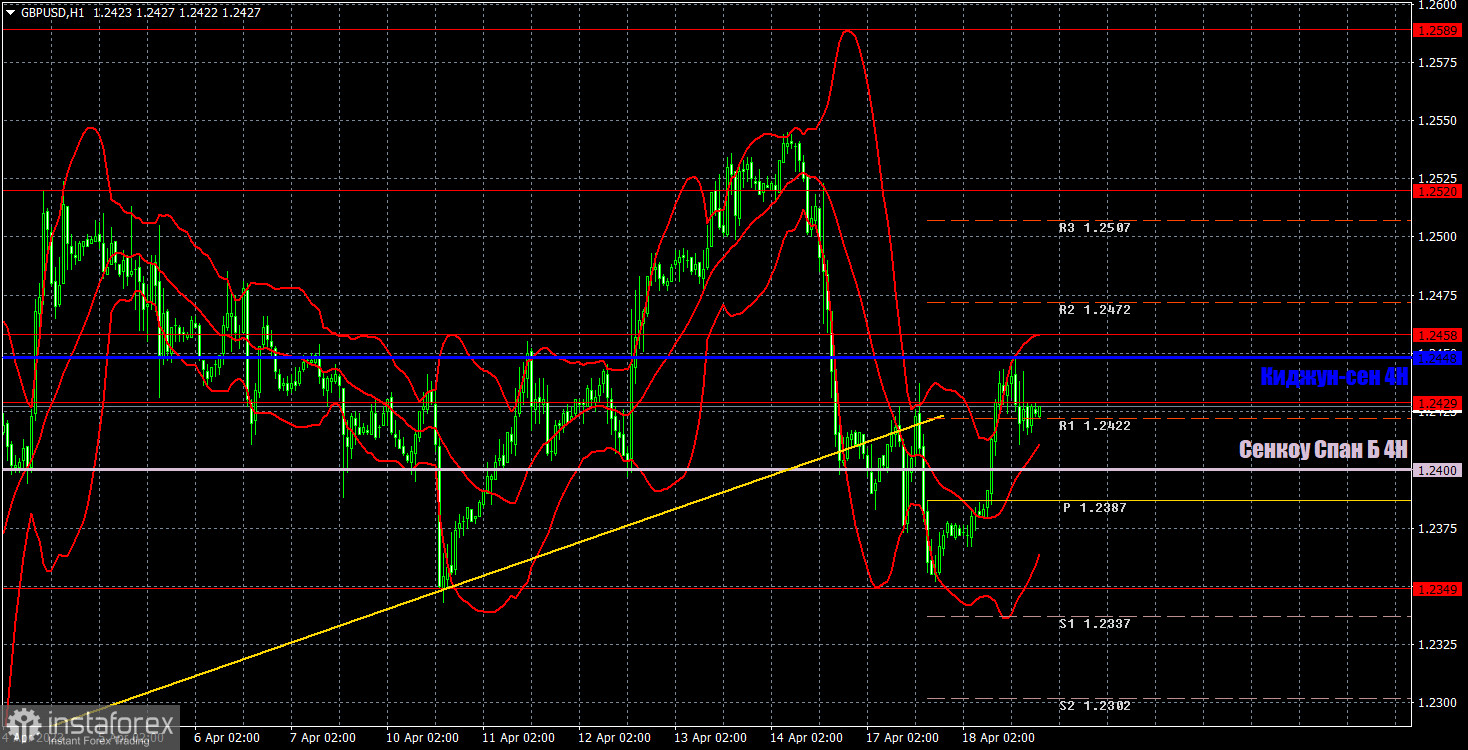This screenshot has width=1468, height=750.
Task: Click the Сенкоу Спан Б 4H label
Action: tap(1323, 450)
